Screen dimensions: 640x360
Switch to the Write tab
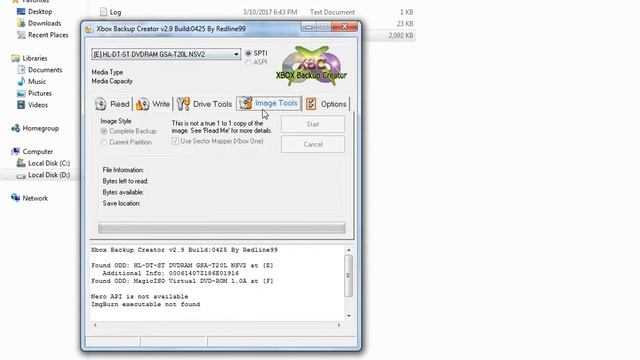[x=153, y=104]
